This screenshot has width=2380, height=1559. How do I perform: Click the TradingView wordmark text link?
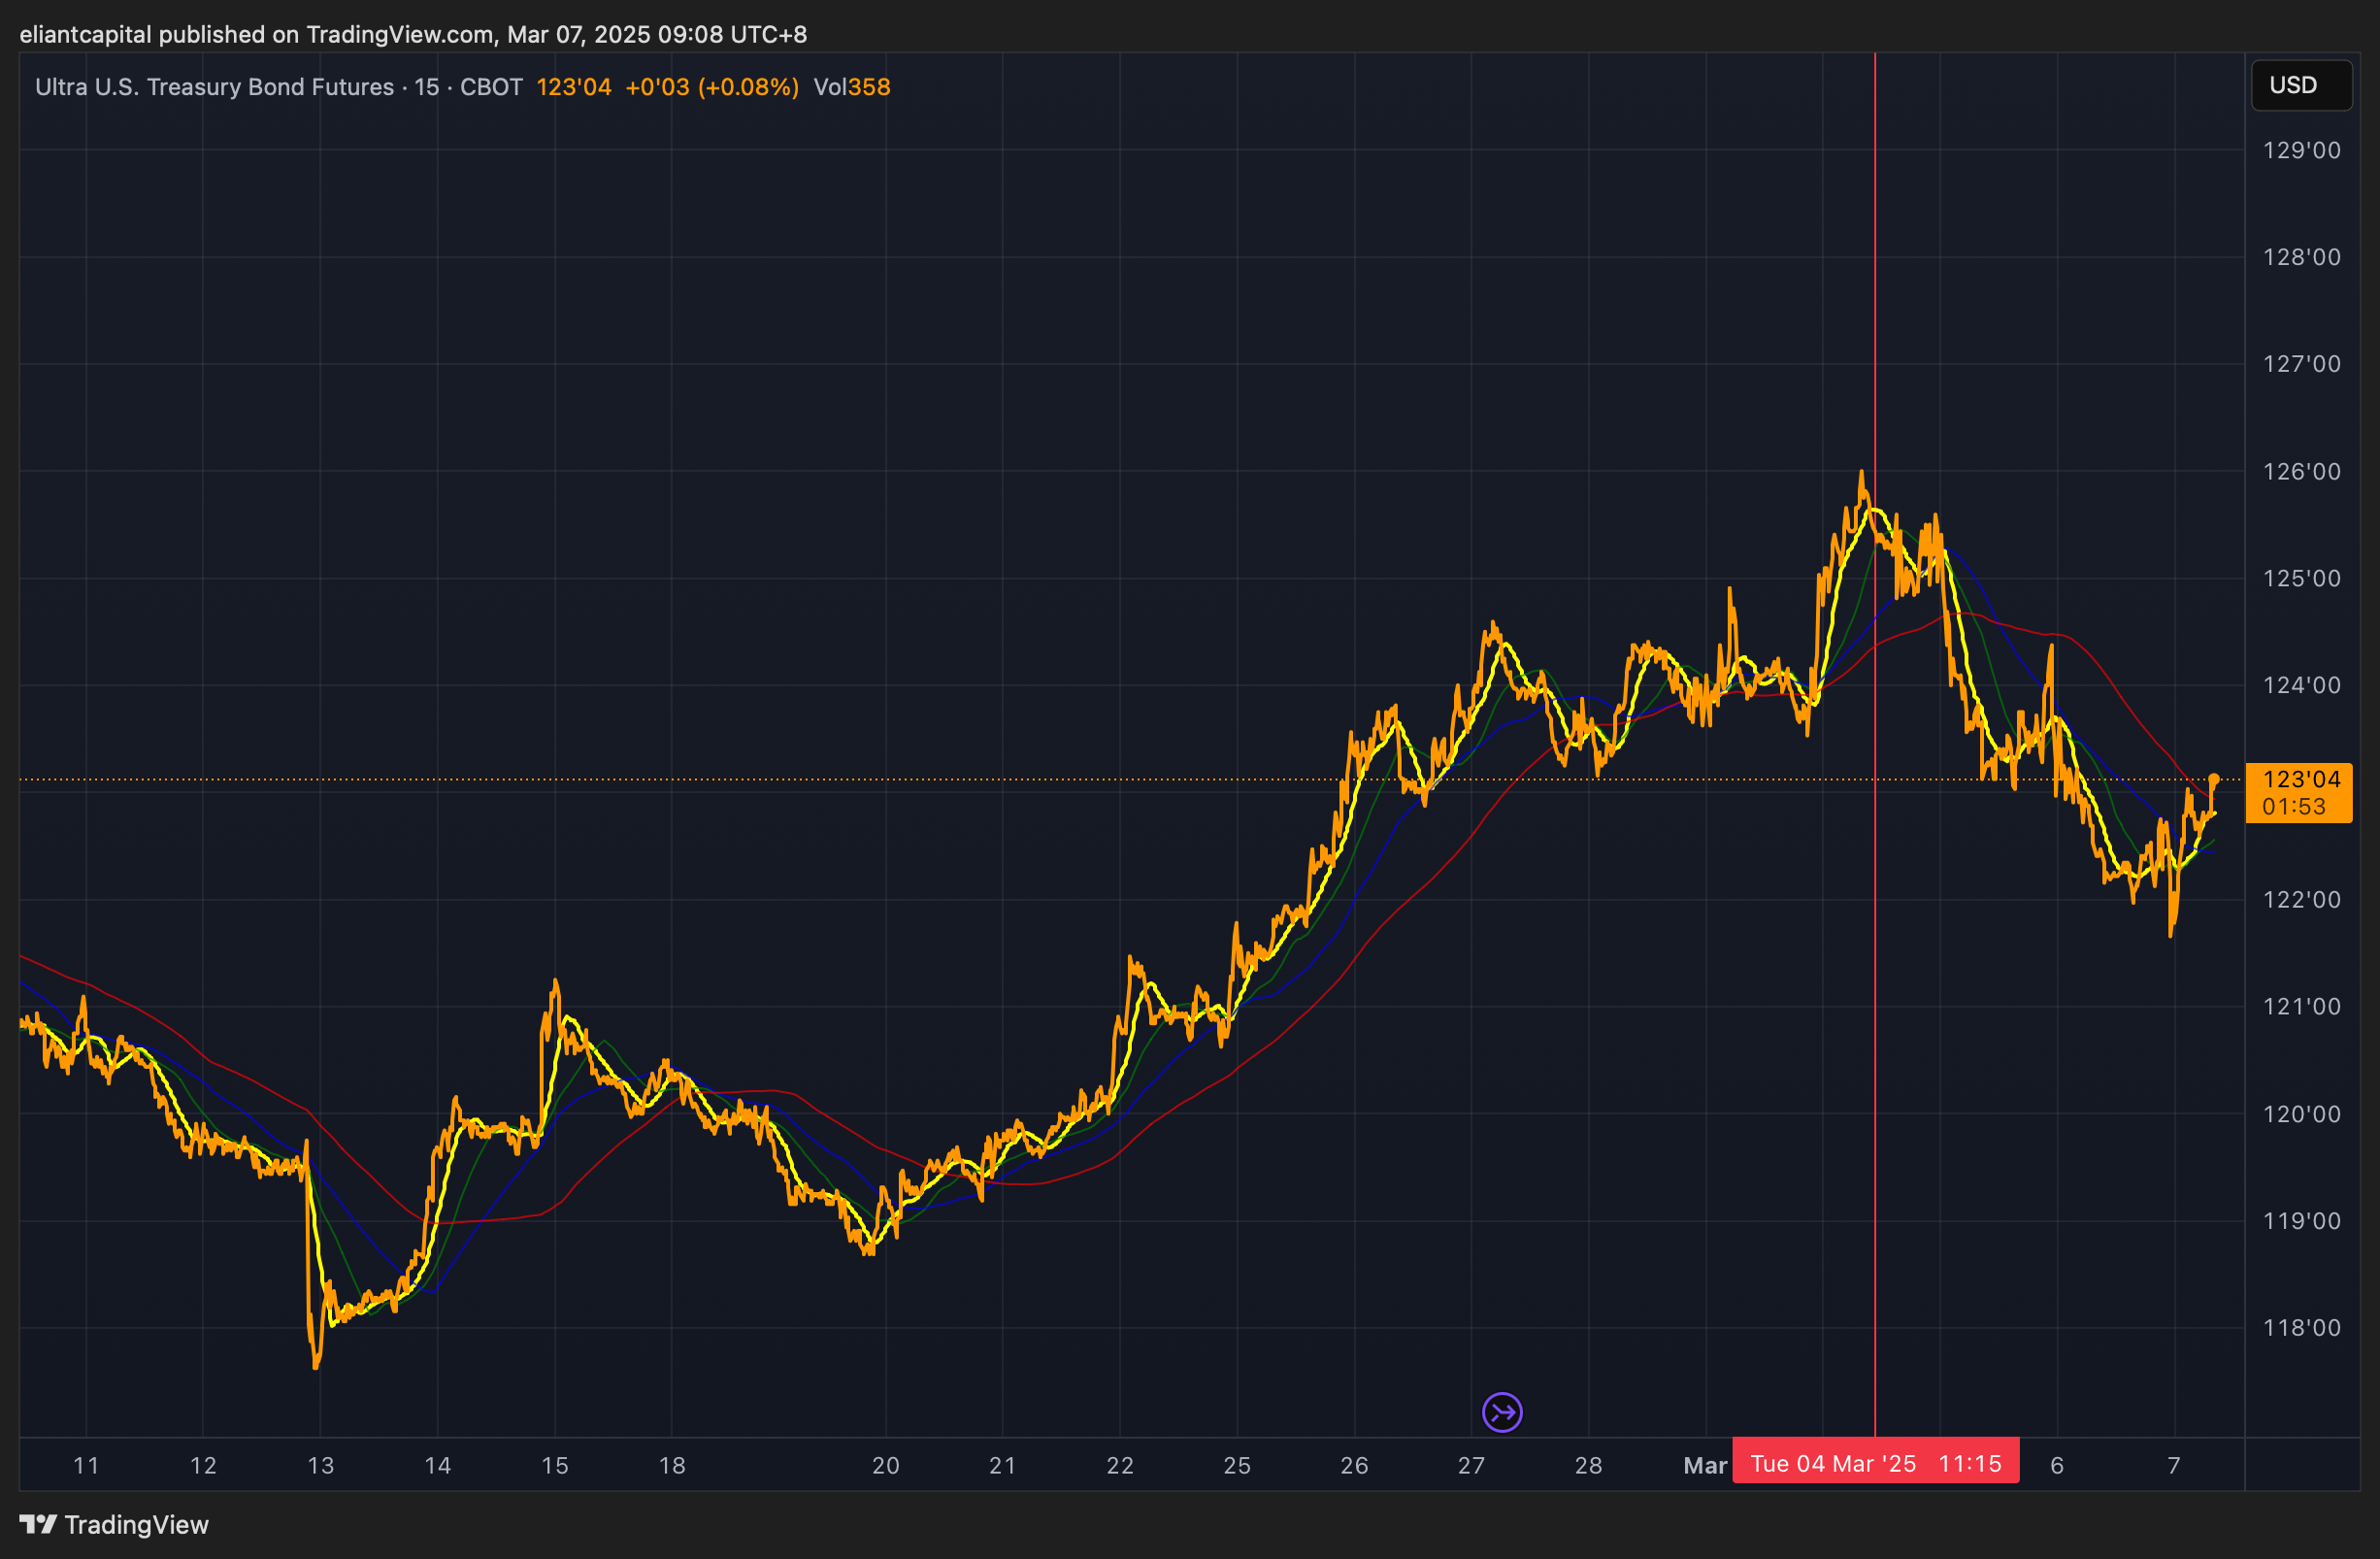click(x=136, y=1524)
